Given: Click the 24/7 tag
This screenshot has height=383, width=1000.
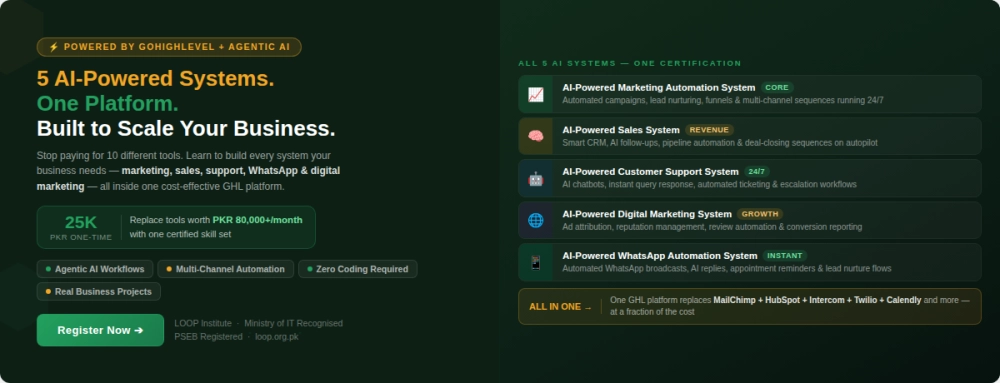Looking at the screenshot, I should (x=756, y=171).
